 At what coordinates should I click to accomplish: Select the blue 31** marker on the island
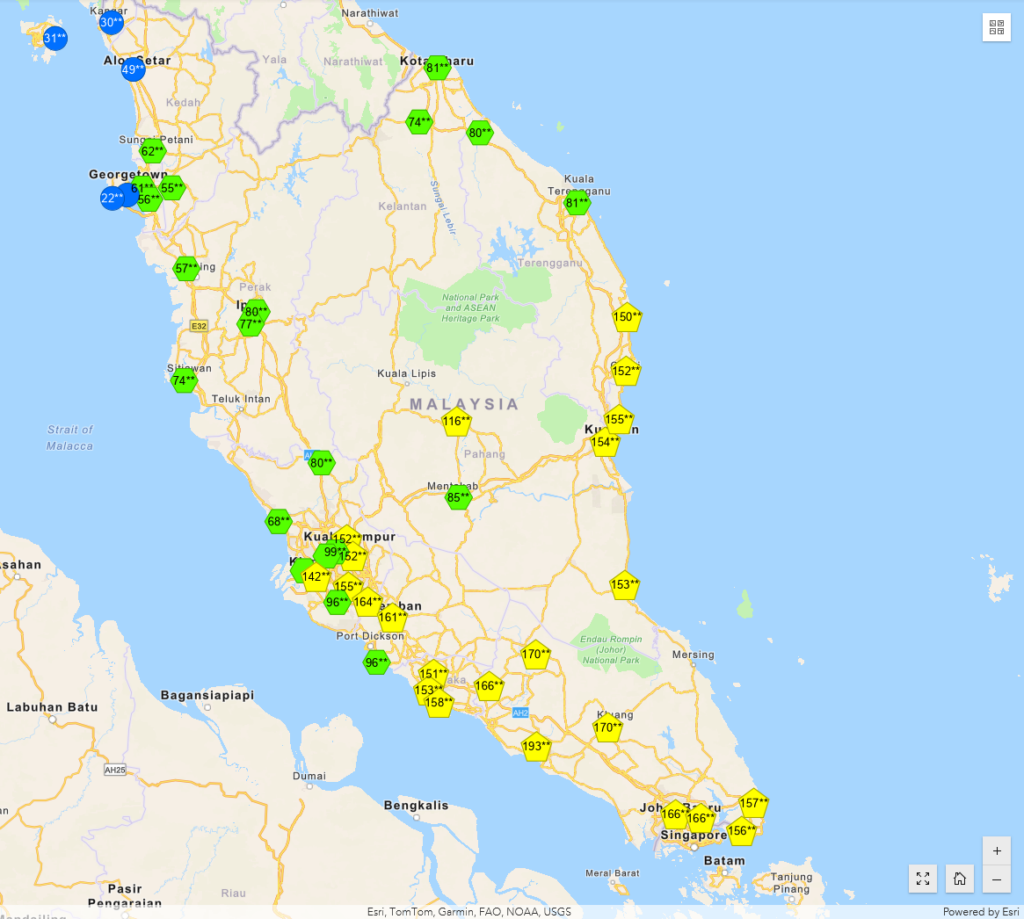(55, 39)
